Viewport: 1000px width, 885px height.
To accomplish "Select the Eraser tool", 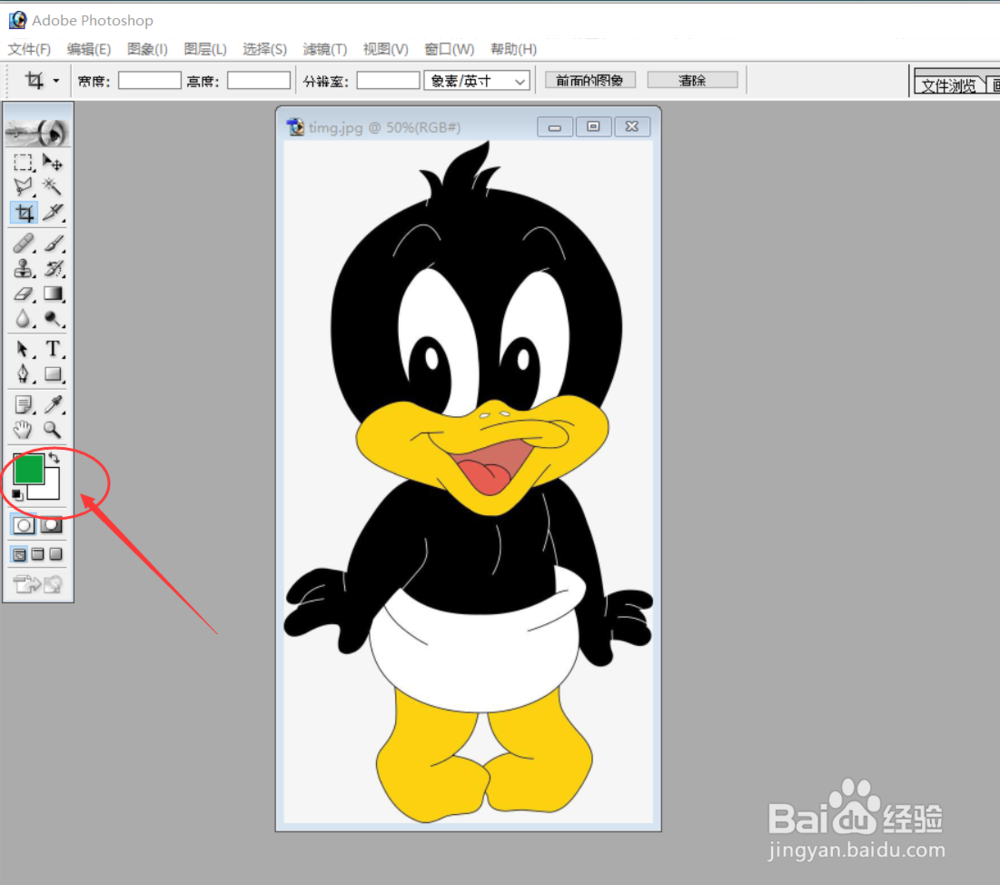I will pyautogui.click(x=24, y=294).
